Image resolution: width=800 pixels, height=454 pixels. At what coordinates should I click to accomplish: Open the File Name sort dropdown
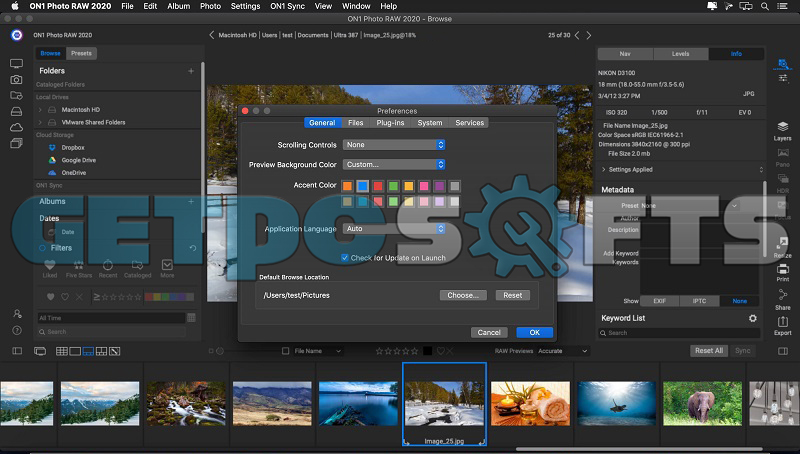pyautogui.click(x=316, y=351)
